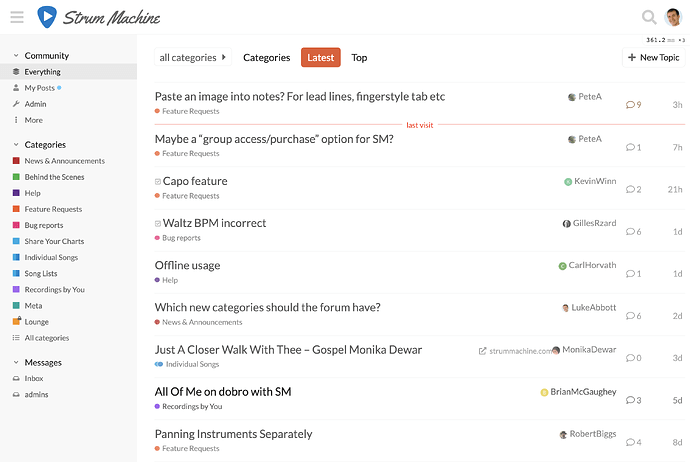Screen dimensions: 690x462
Task: Open the hamburger sidebar menu icon
Action: (17, 17)
